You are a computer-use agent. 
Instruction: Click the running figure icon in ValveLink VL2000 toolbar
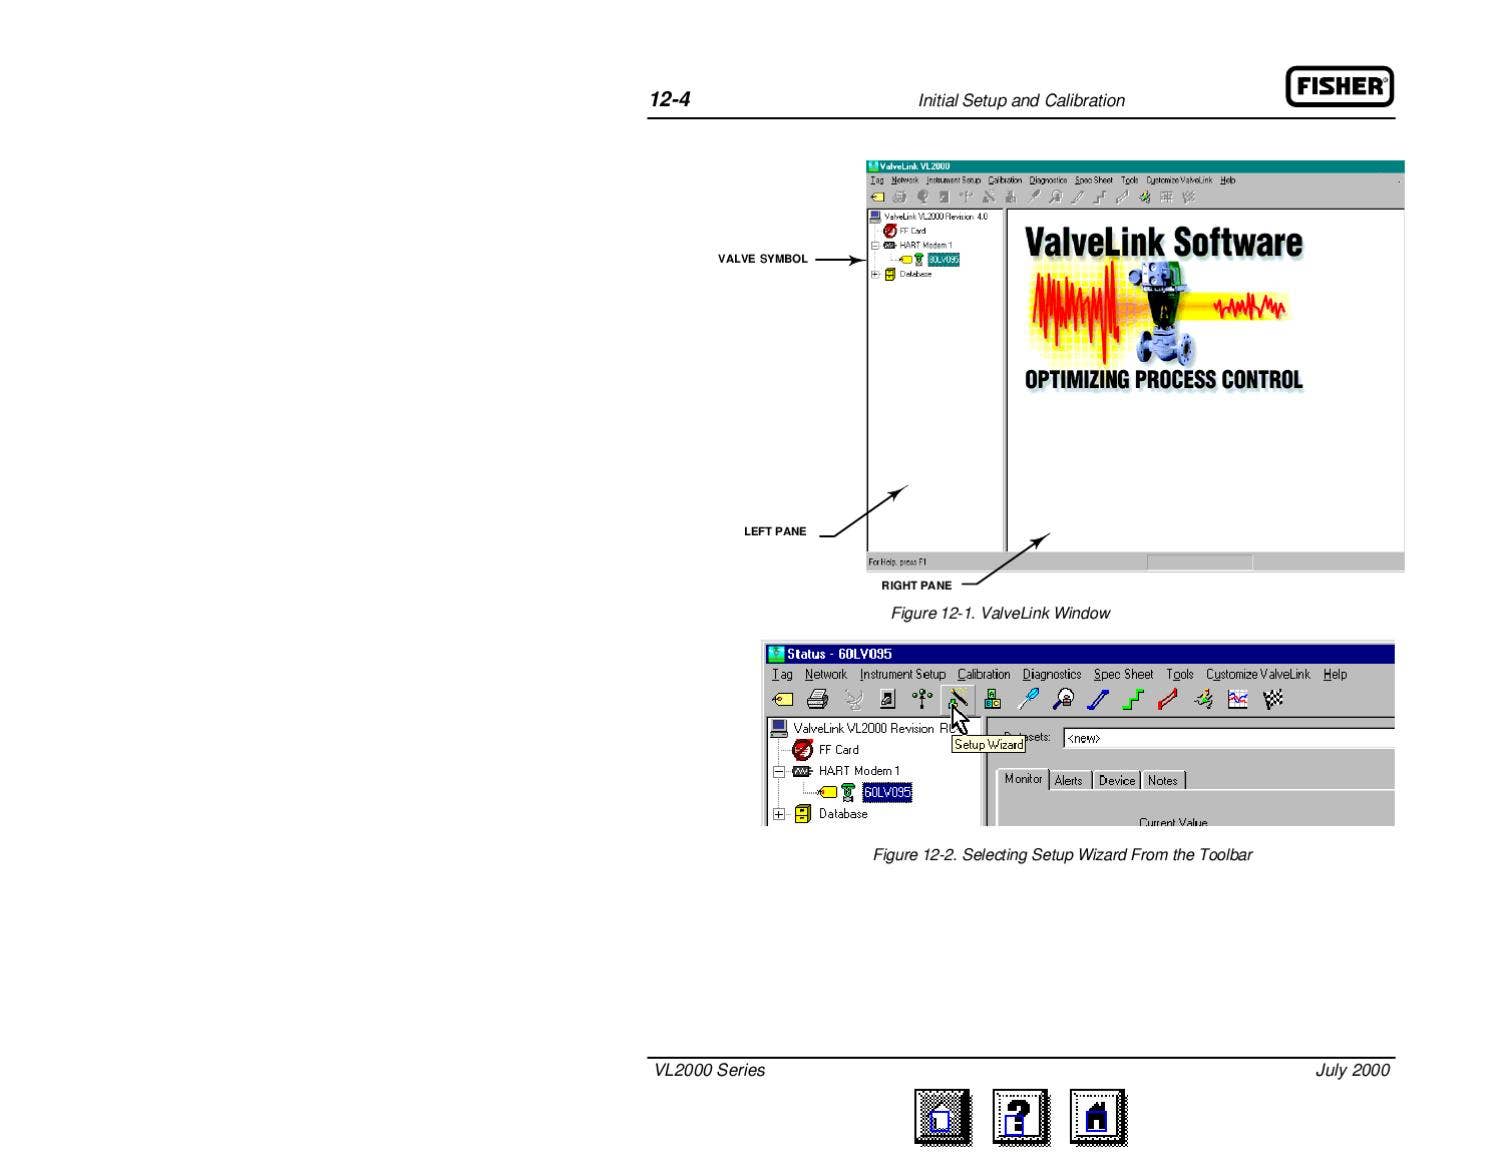(1144, 197)
